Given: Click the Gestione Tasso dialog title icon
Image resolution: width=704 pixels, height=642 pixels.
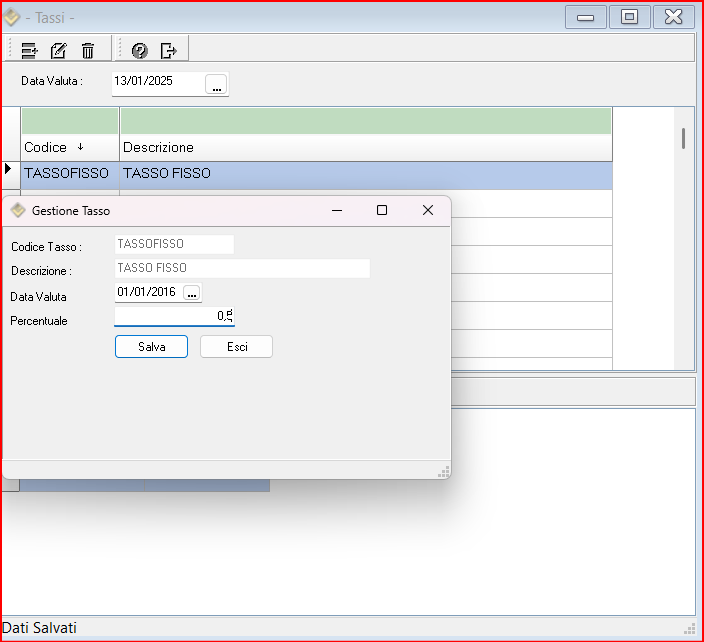Looking at the screenshot, I should 17,211.
